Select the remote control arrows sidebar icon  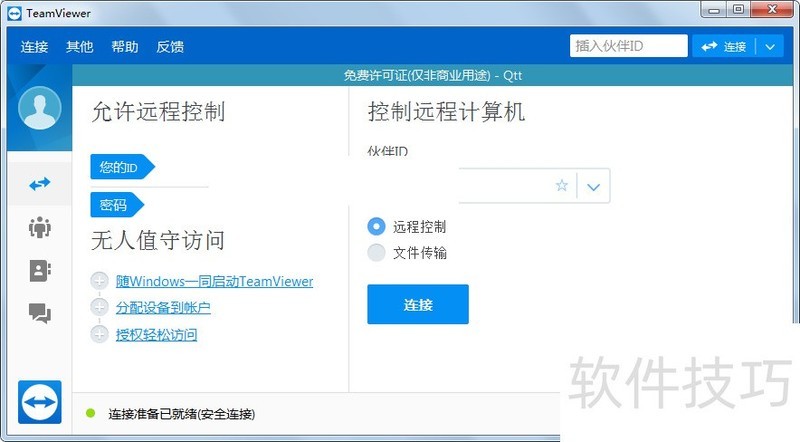click(40, 184)
